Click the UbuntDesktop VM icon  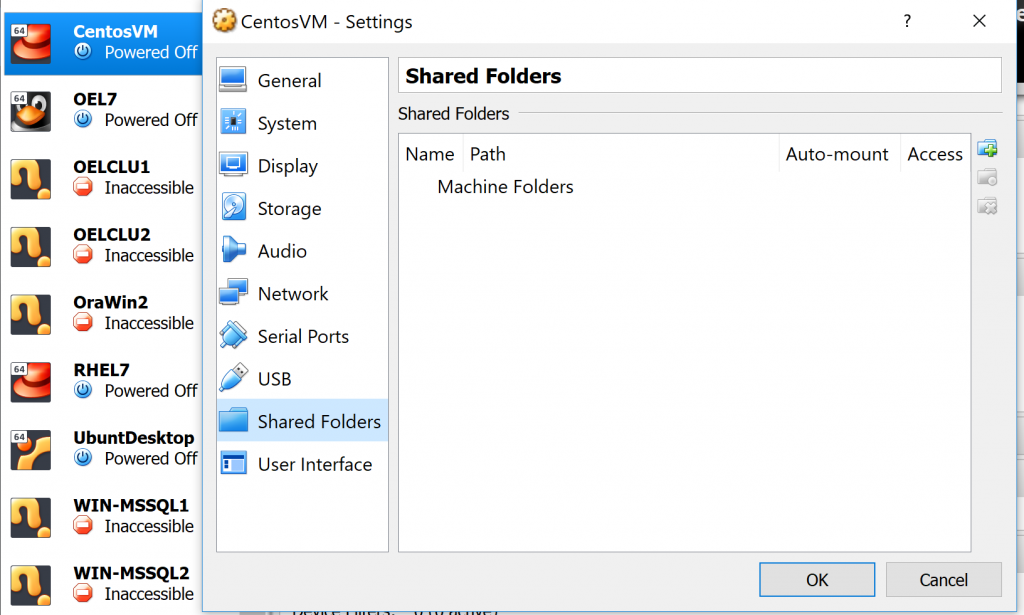[31, 450]
